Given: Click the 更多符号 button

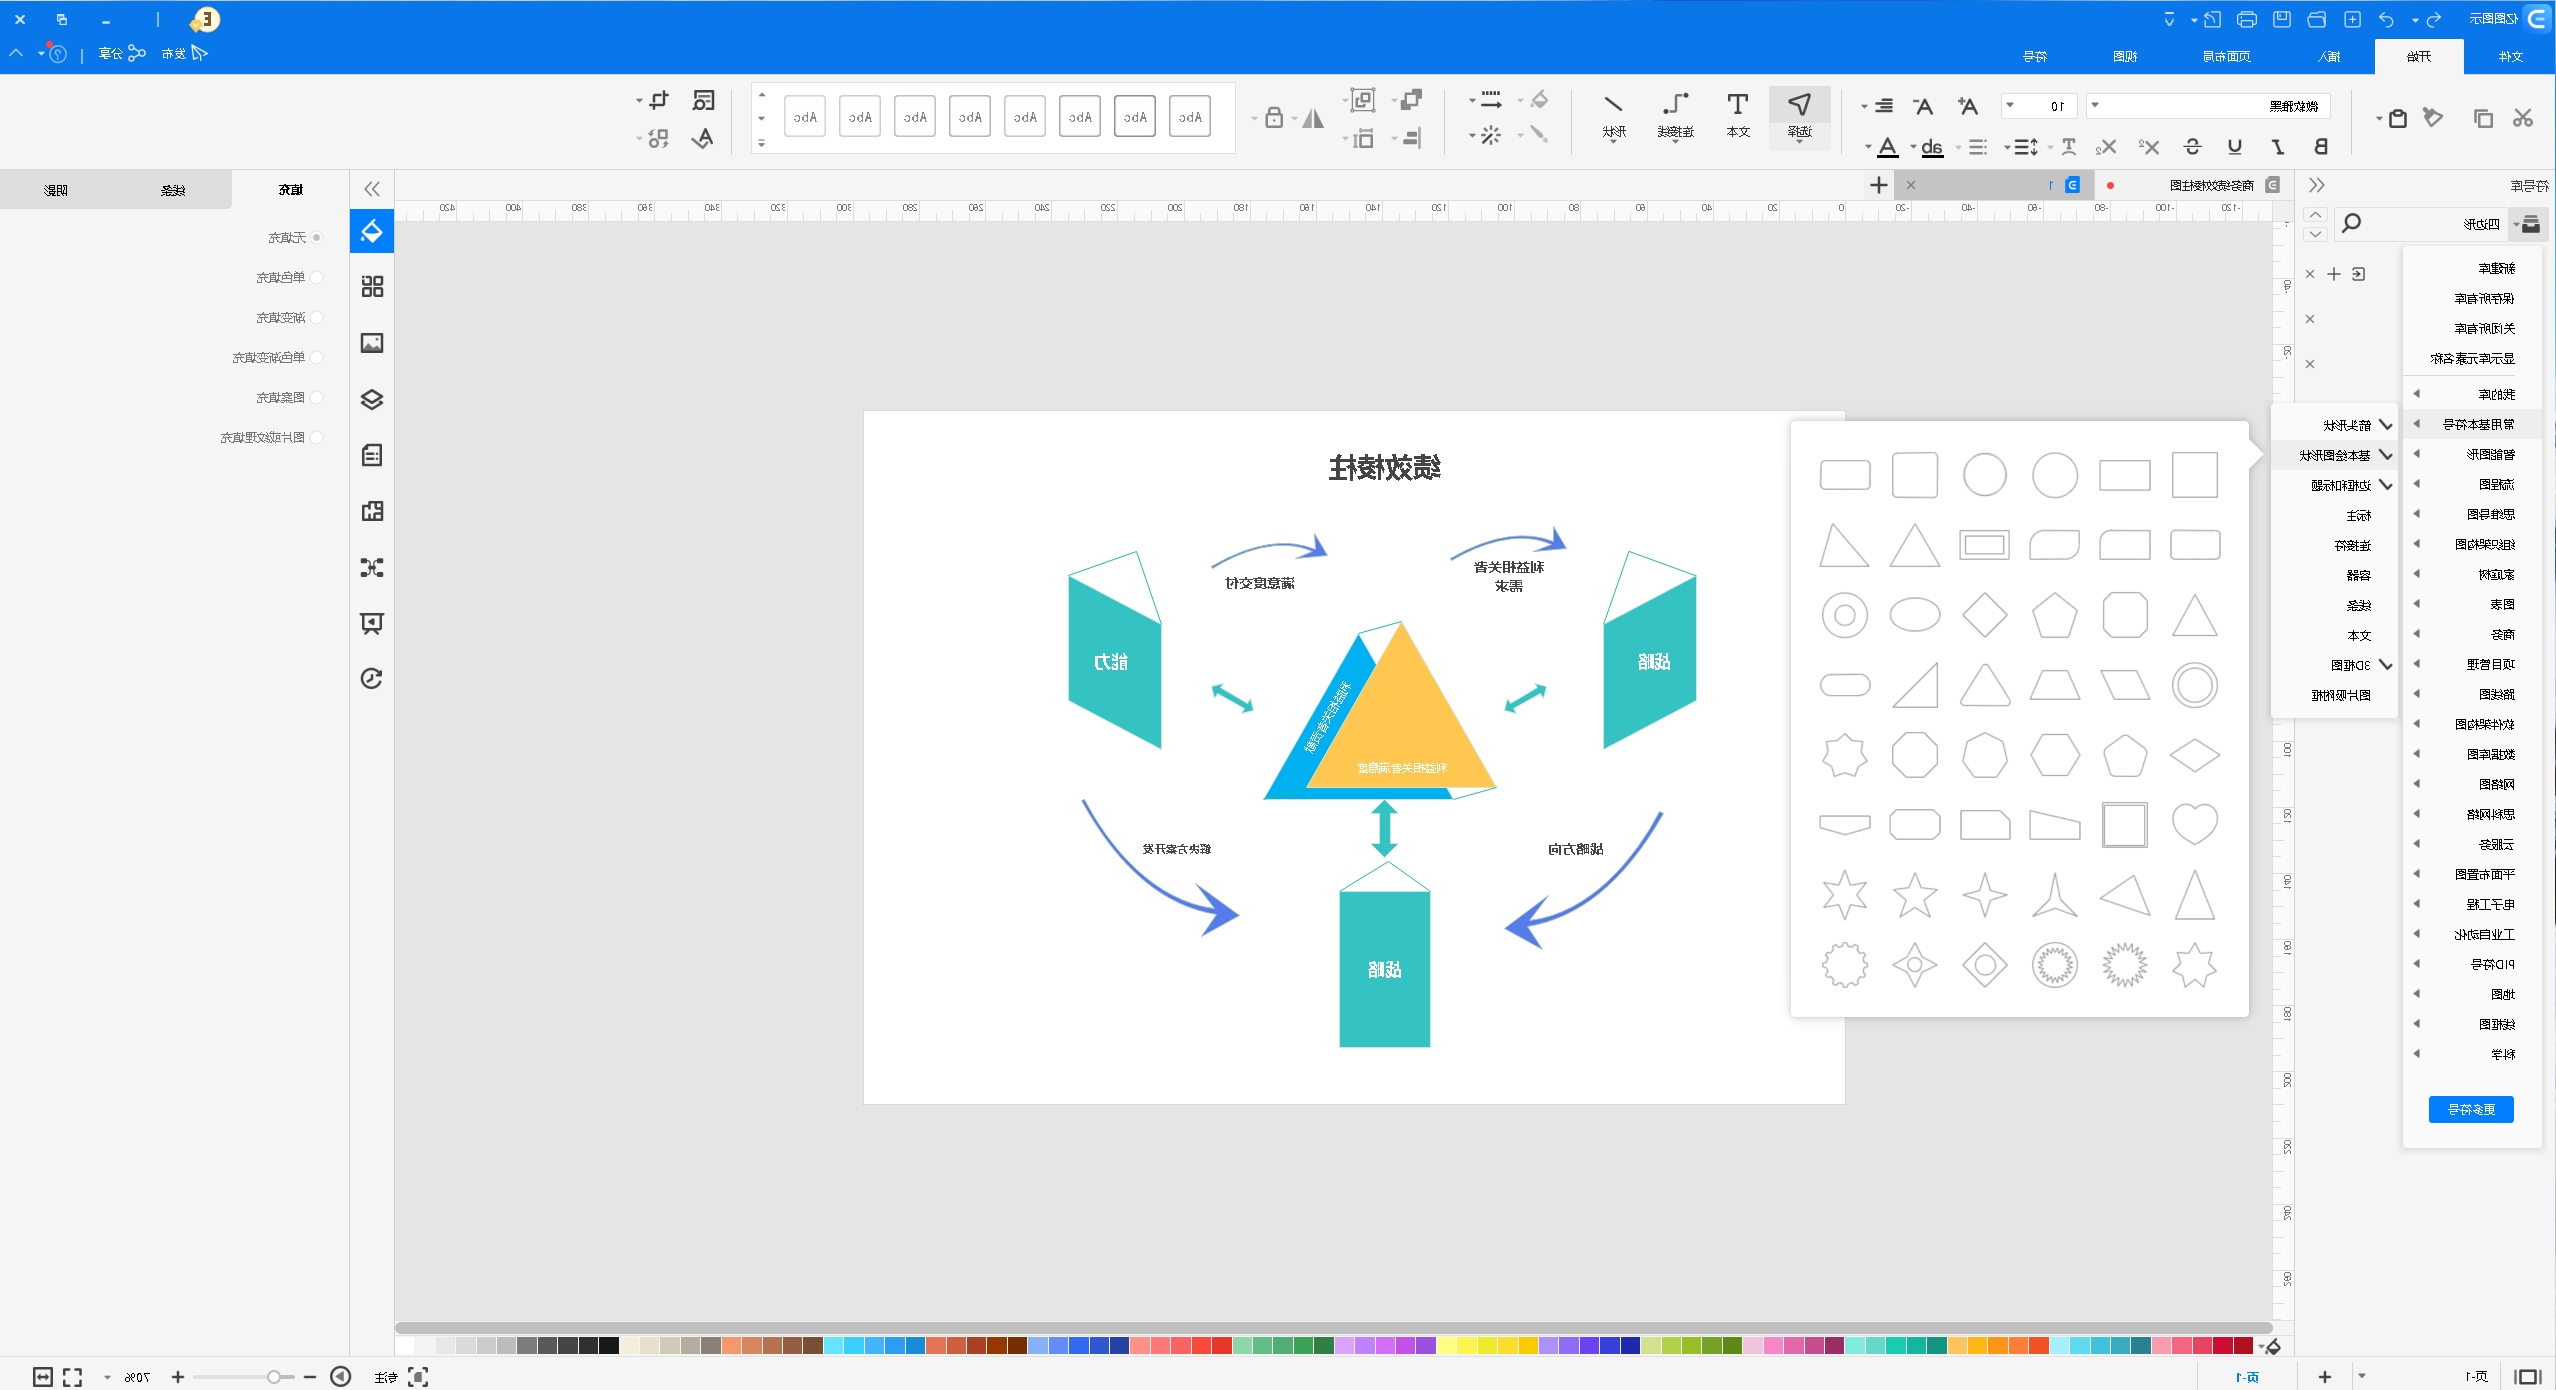Looking at the screenshot, I should (x=2471, y=1110).
